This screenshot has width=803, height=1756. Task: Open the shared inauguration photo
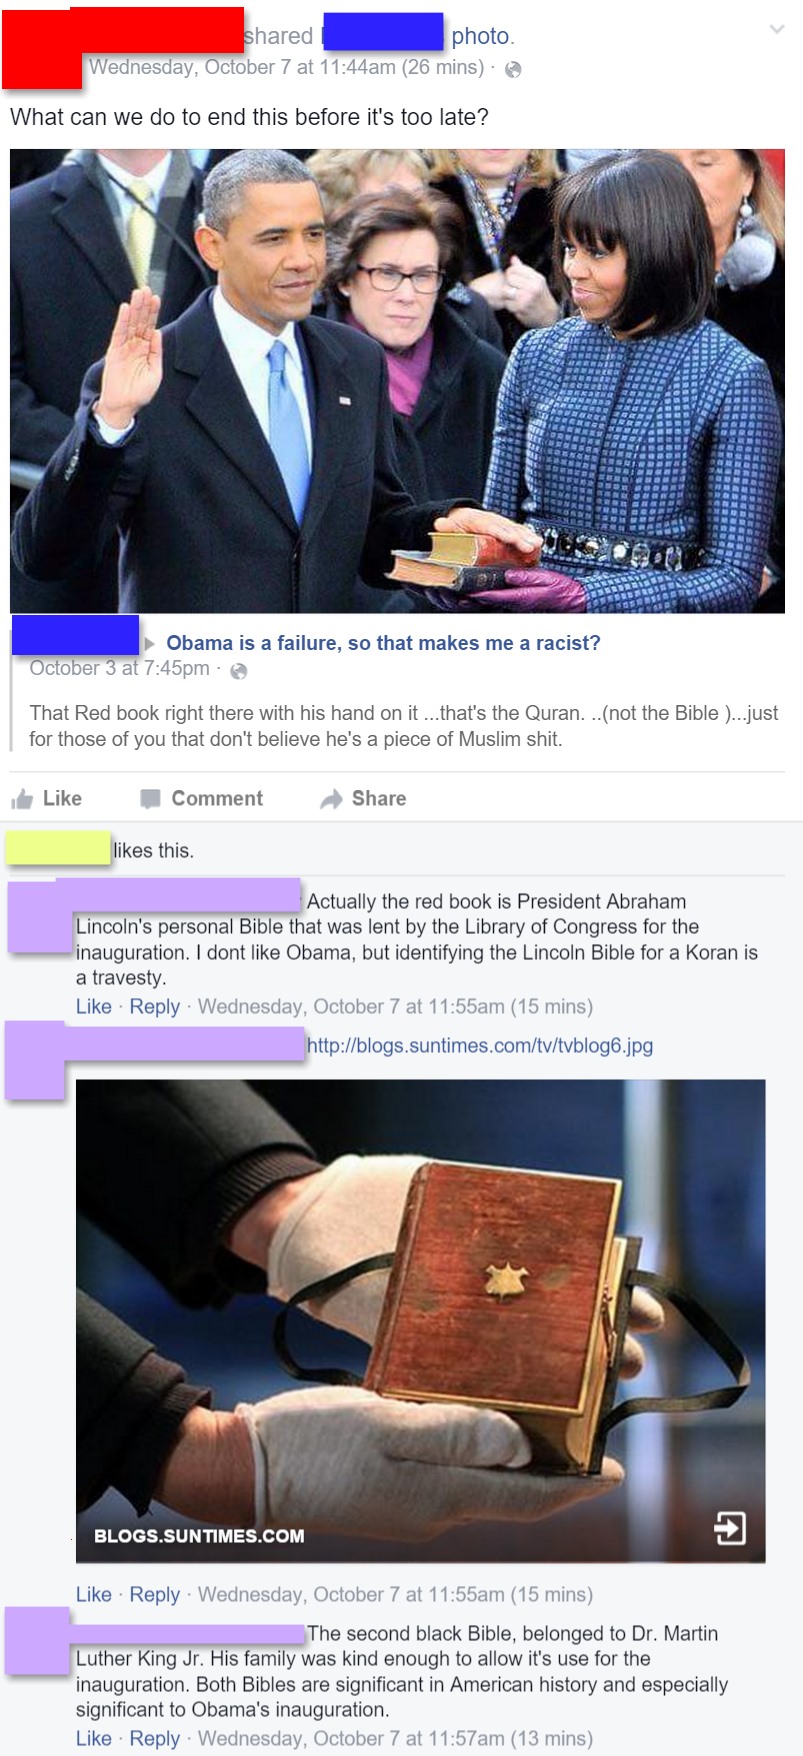tap(397, 381)
